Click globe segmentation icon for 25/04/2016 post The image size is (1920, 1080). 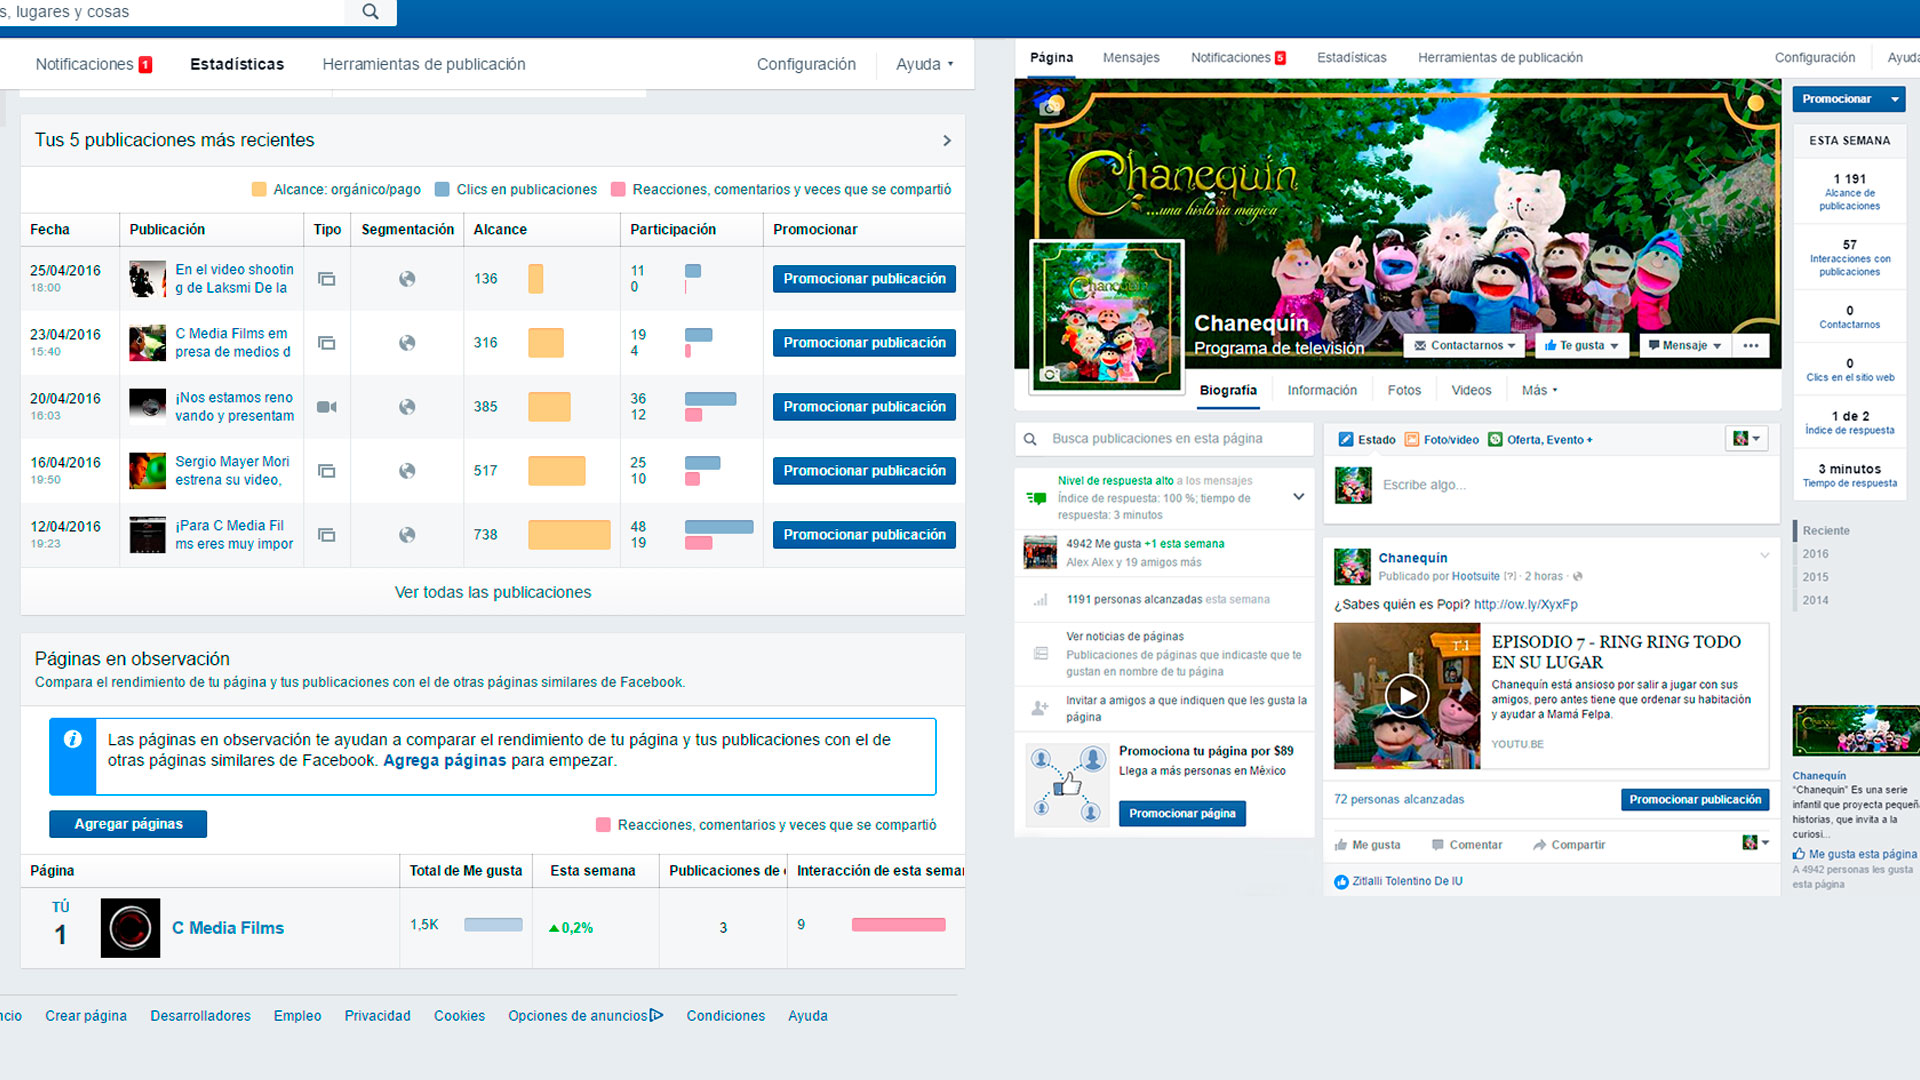coord(407,279)
